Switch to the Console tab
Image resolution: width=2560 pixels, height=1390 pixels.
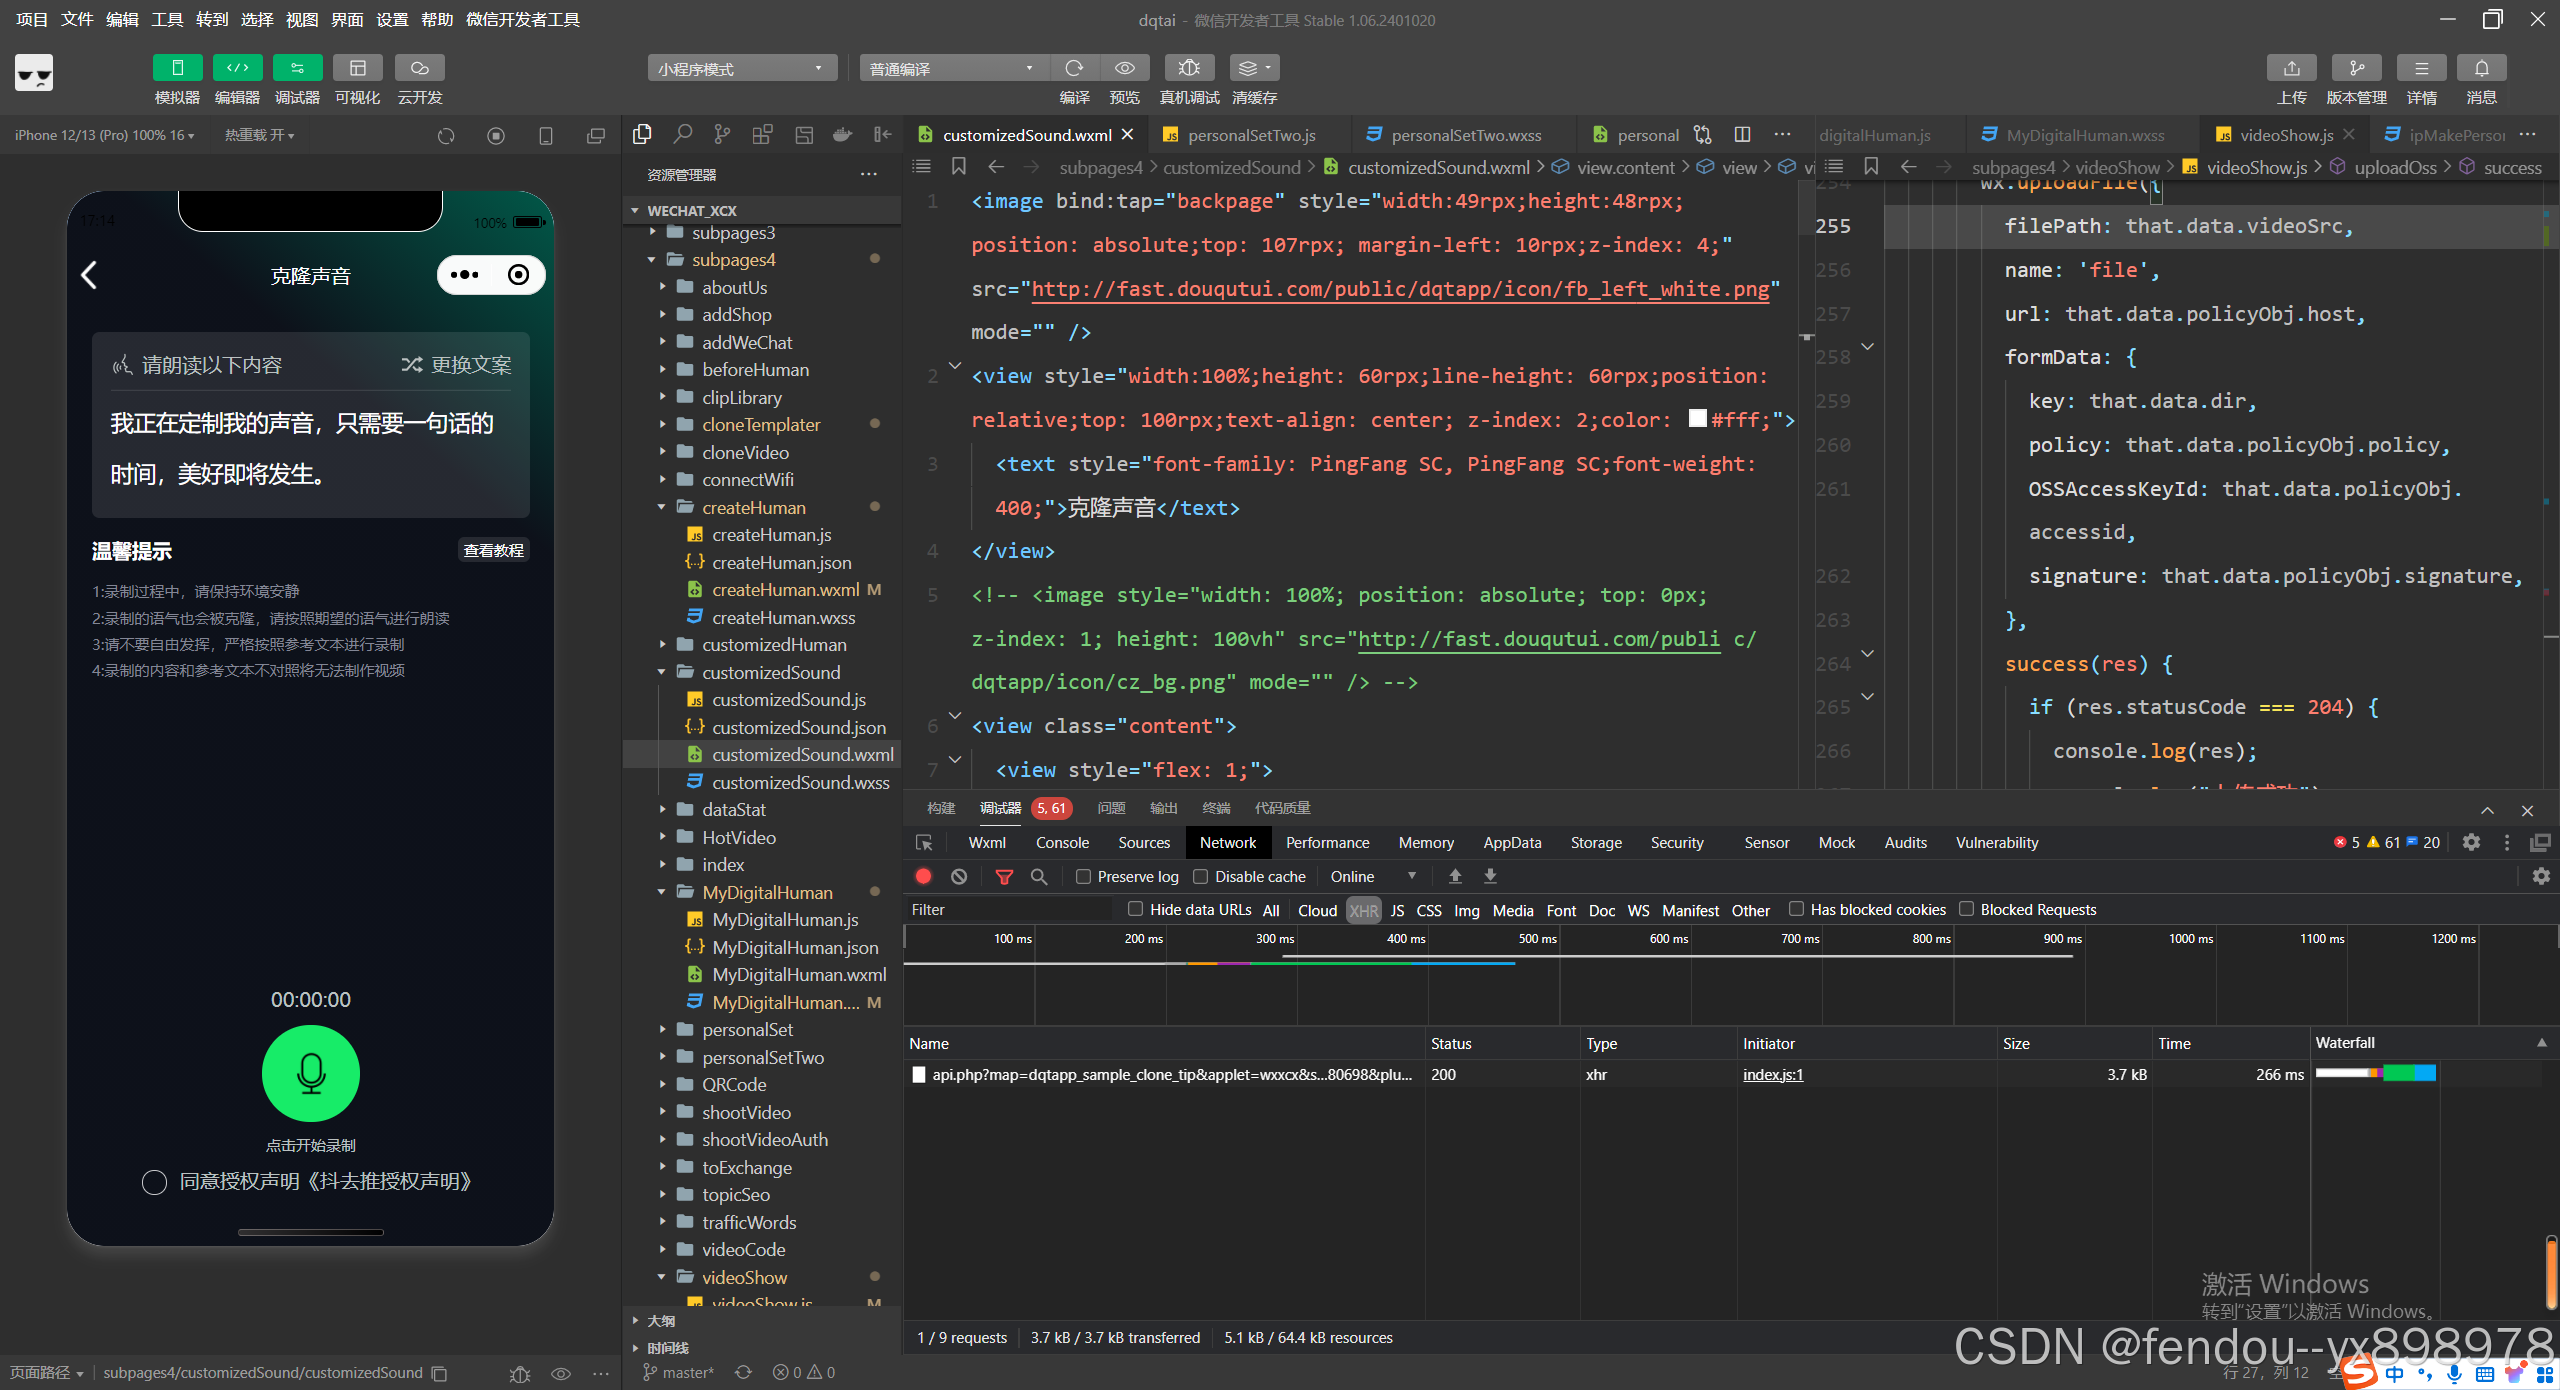1062,842
